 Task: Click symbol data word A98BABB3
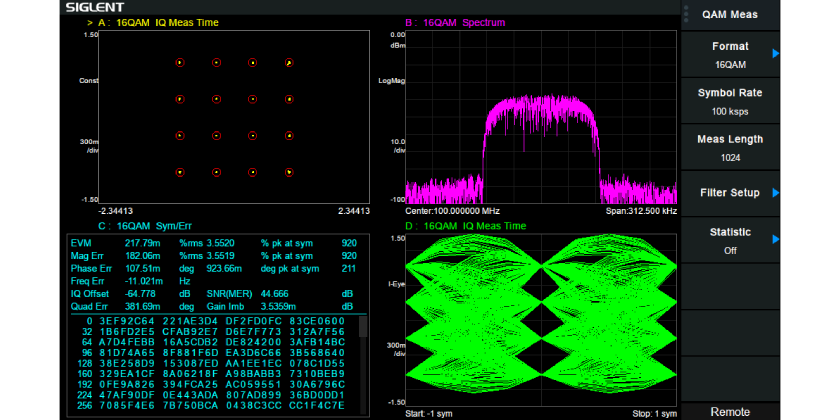pos(253,373)
